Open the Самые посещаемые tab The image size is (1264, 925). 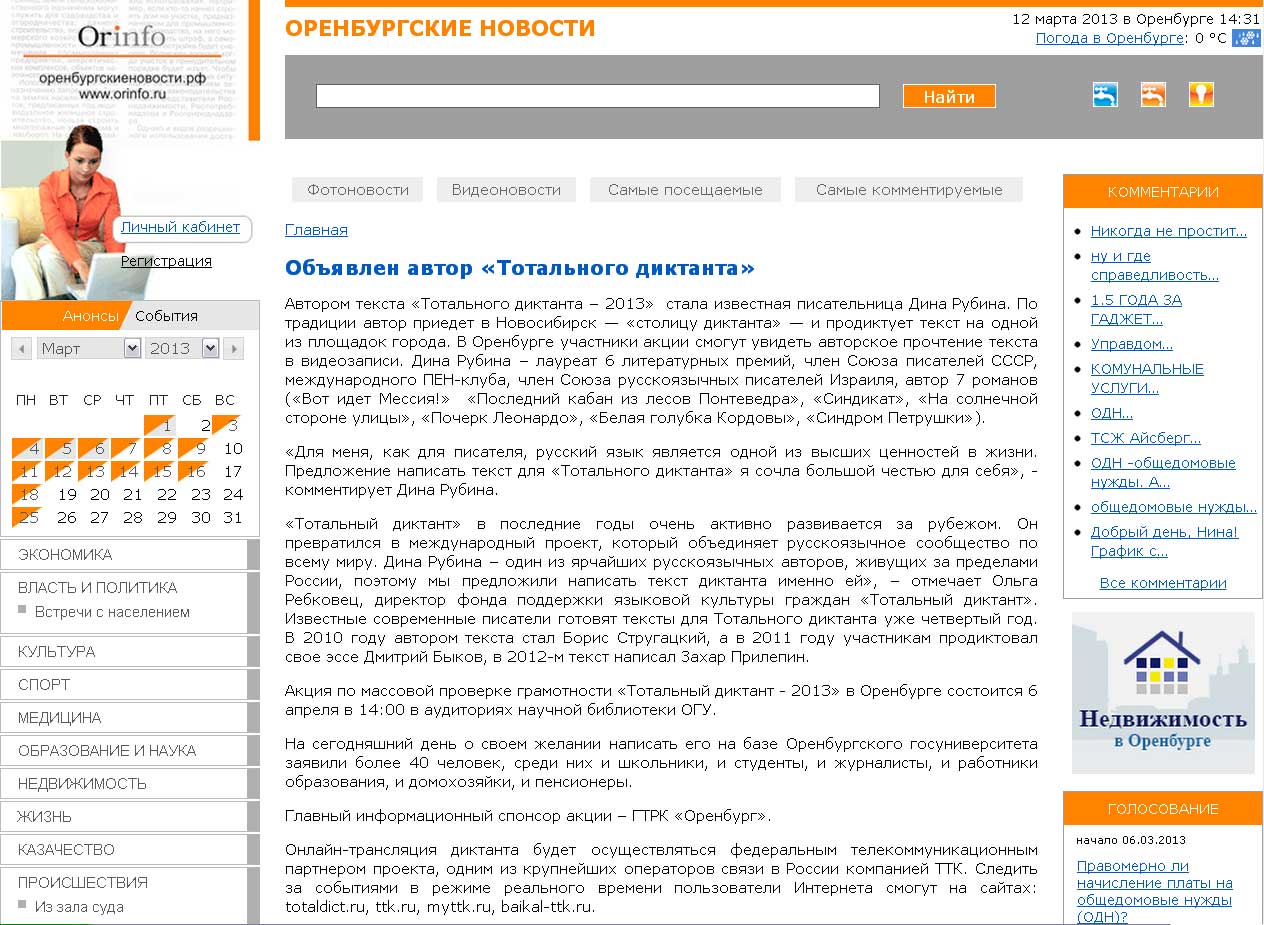pyautogui.click(x=685, y=190)
